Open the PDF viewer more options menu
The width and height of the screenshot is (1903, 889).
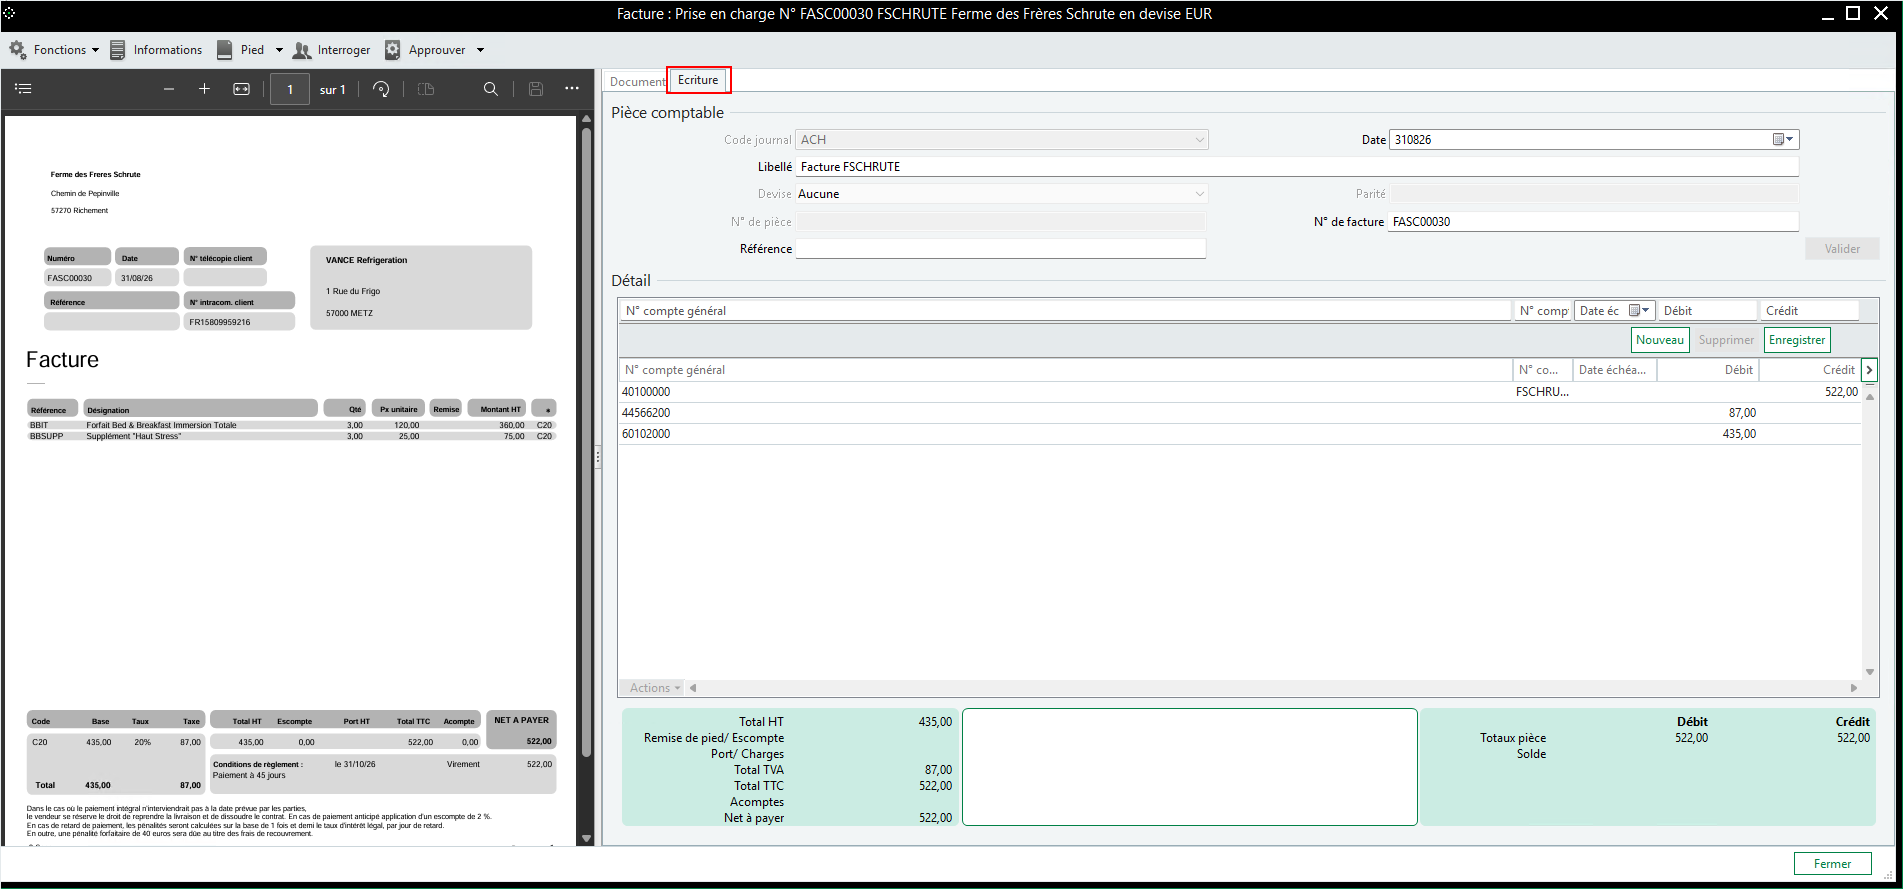tap(572, 89)
